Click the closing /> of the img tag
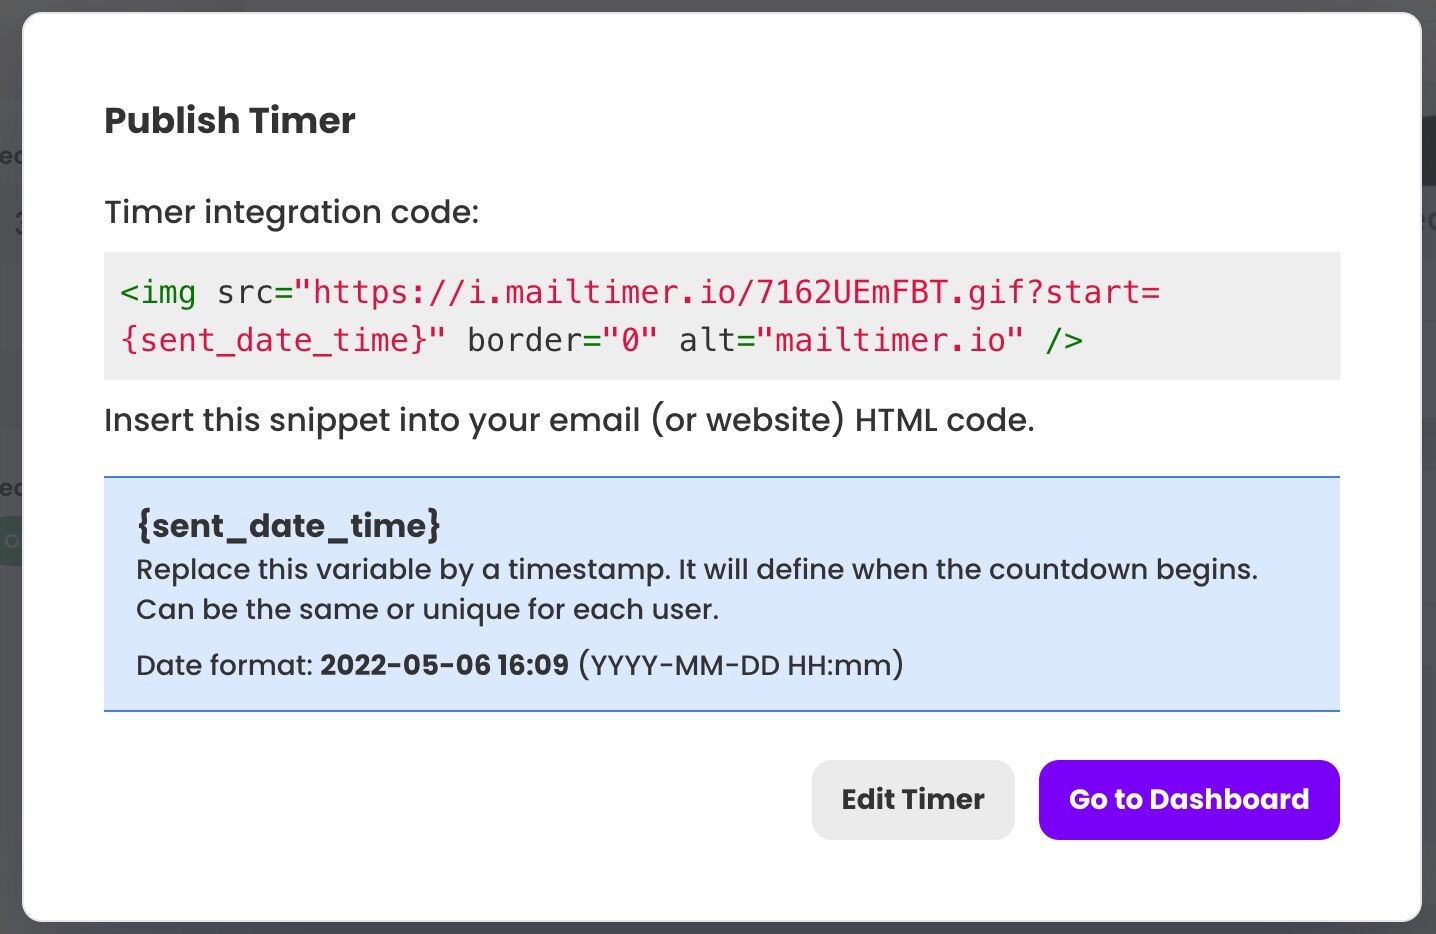Screen dimensions: 1436x934 [x=1064, y=340]
